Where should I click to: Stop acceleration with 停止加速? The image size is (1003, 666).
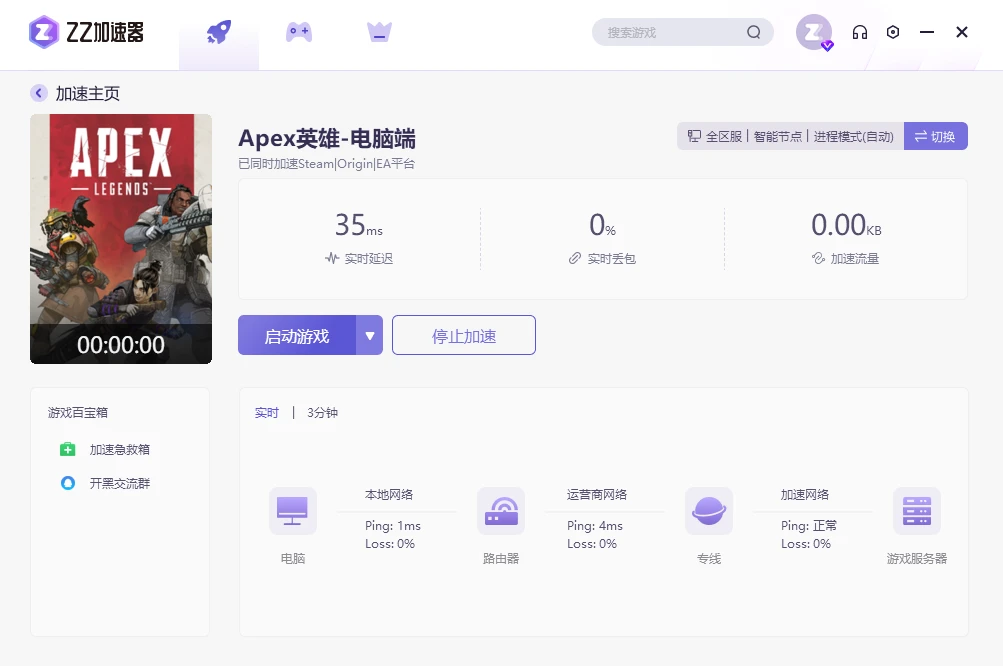[464, 335]
